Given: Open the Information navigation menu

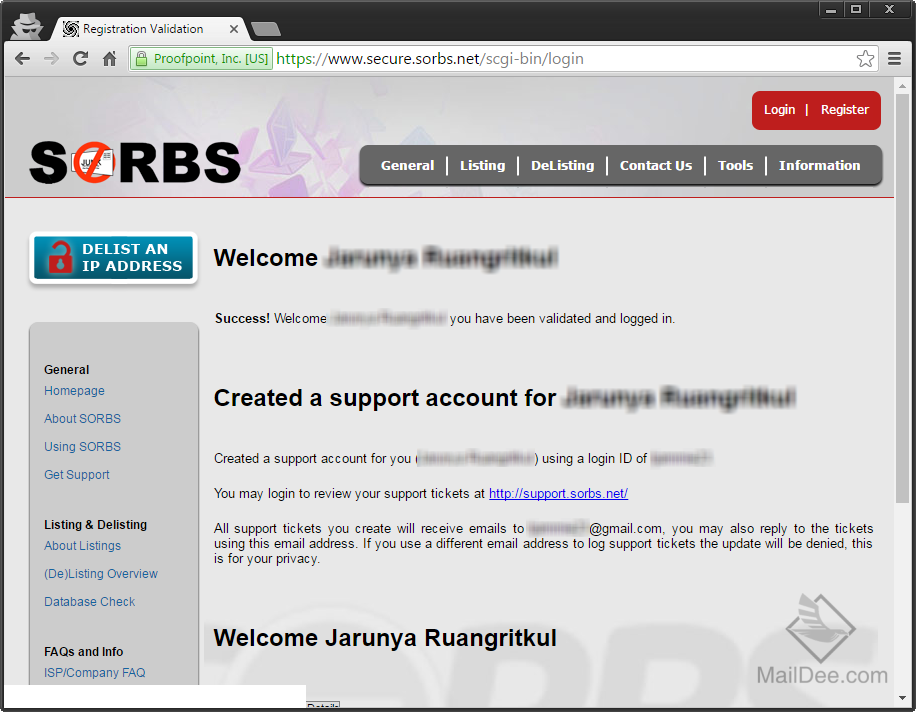Looking at the screenshot, I should click(x=819, y=165).
